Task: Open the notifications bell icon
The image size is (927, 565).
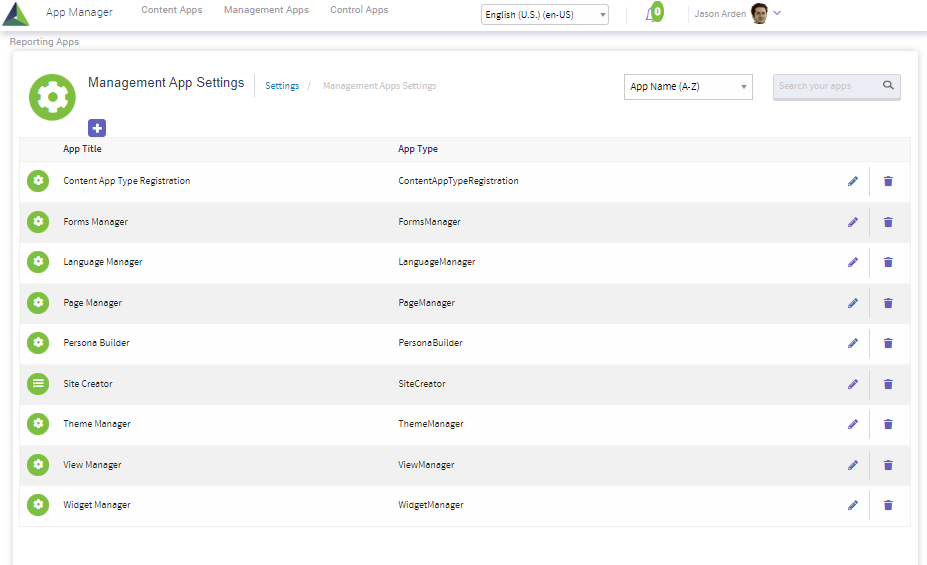Action: pos(652,14)
